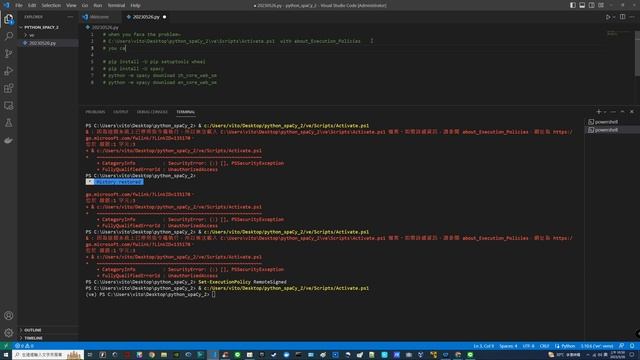Open the Extensions view

[x=9, y=88]
